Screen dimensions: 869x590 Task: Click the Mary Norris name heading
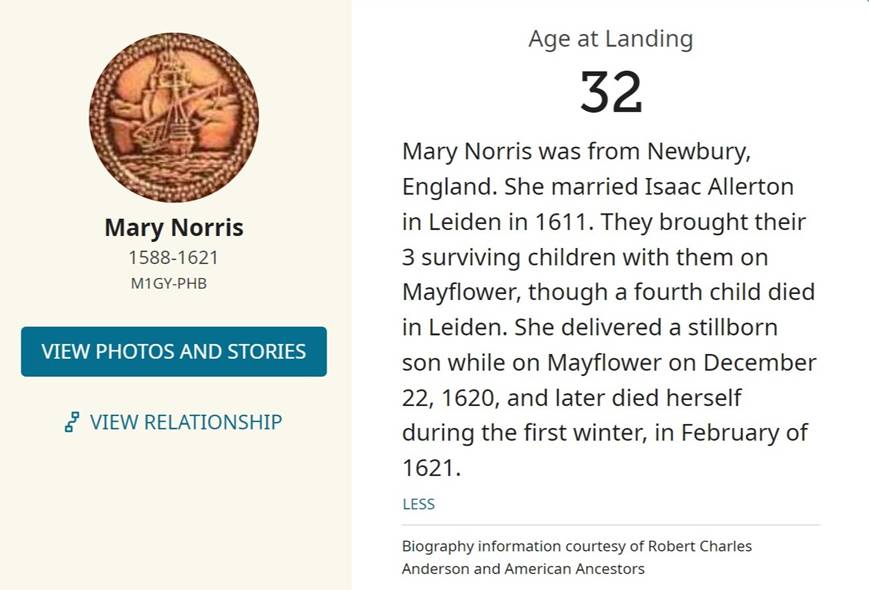point(174,228)
